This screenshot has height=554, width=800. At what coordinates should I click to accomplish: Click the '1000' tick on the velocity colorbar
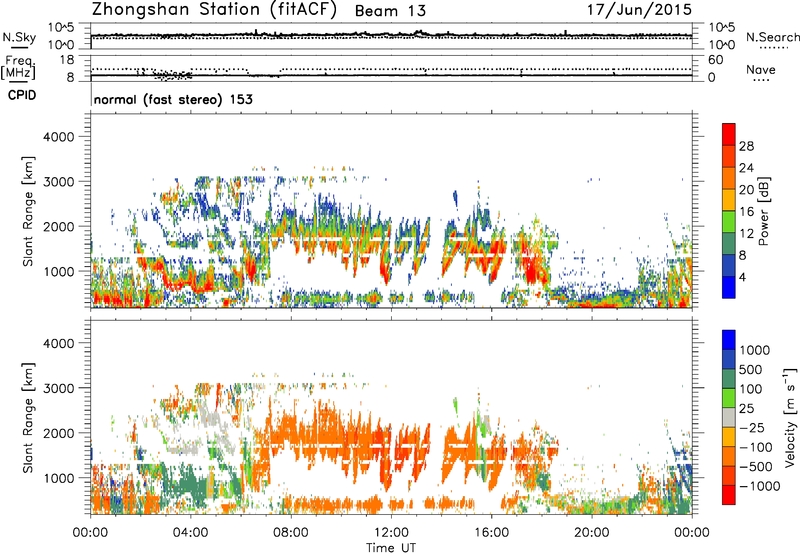[755, 350]
